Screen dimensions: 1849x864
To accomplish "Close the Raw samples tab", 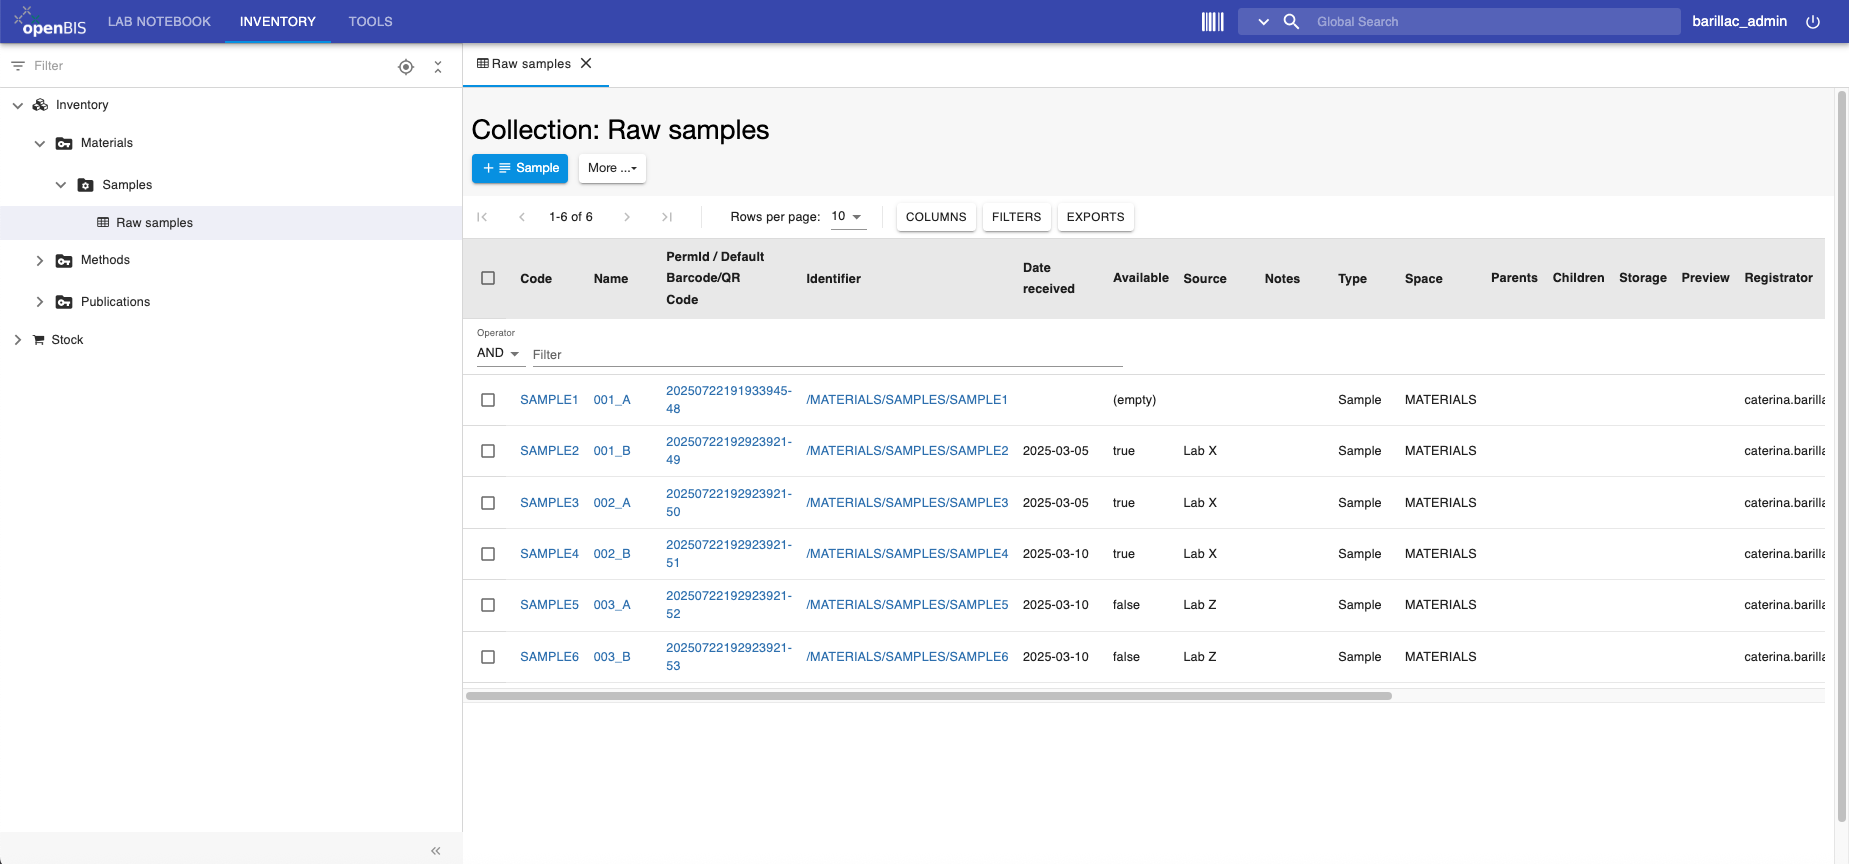I will pos(586,63).
